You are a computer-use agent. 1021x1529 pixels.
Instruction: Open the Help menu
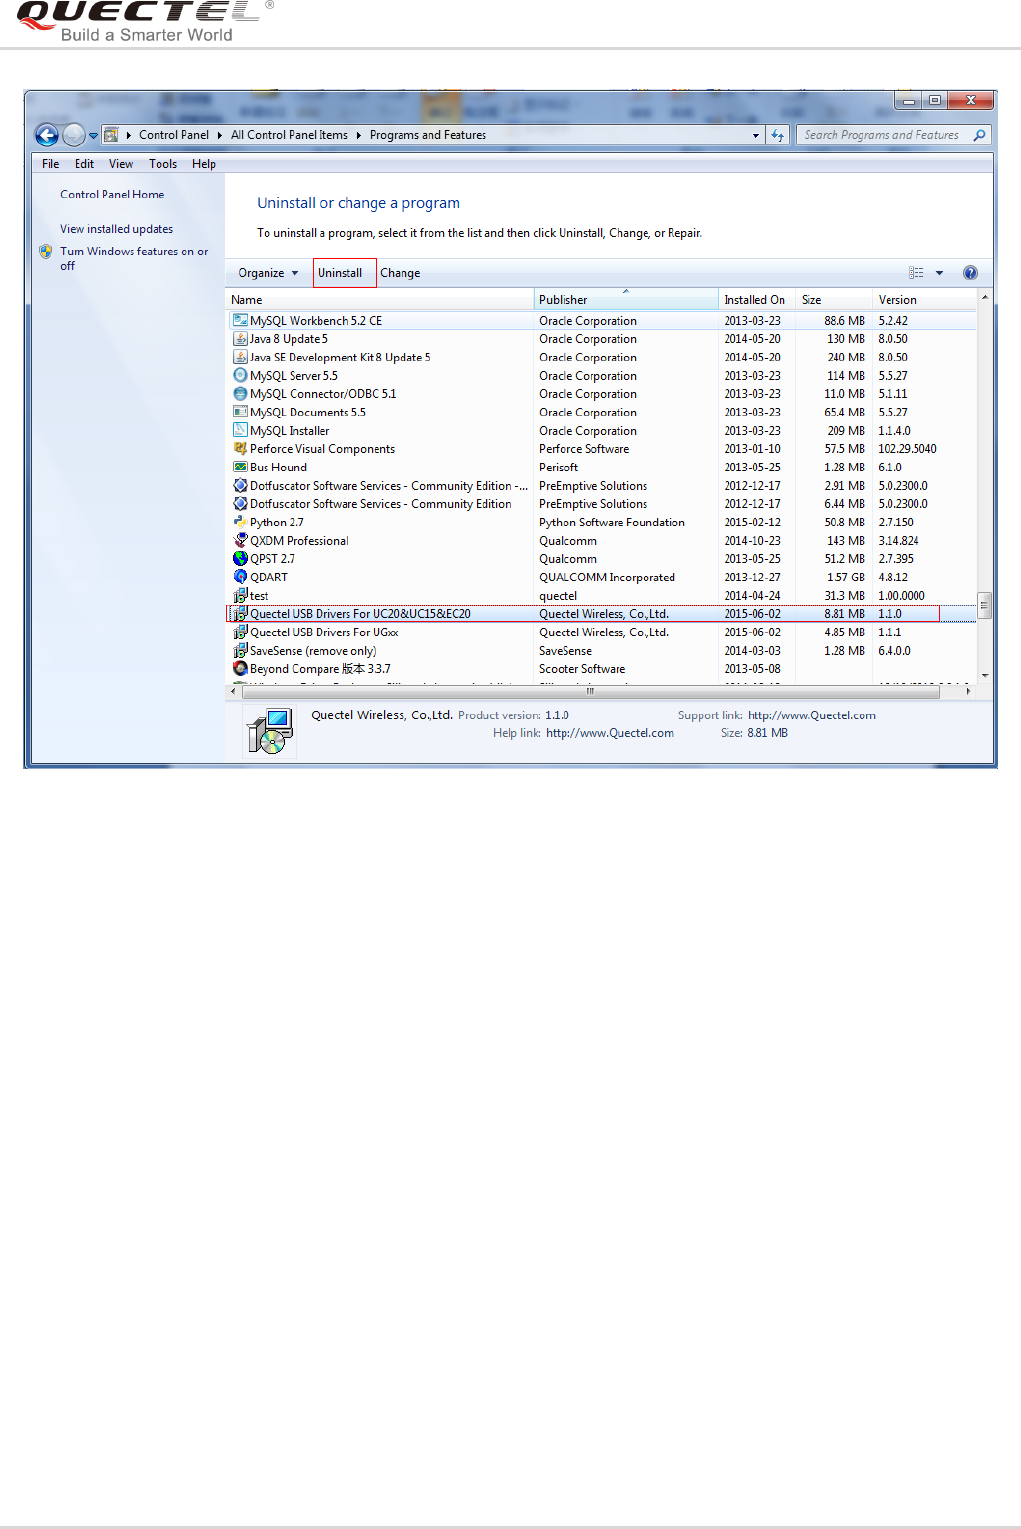click(204, 164)
